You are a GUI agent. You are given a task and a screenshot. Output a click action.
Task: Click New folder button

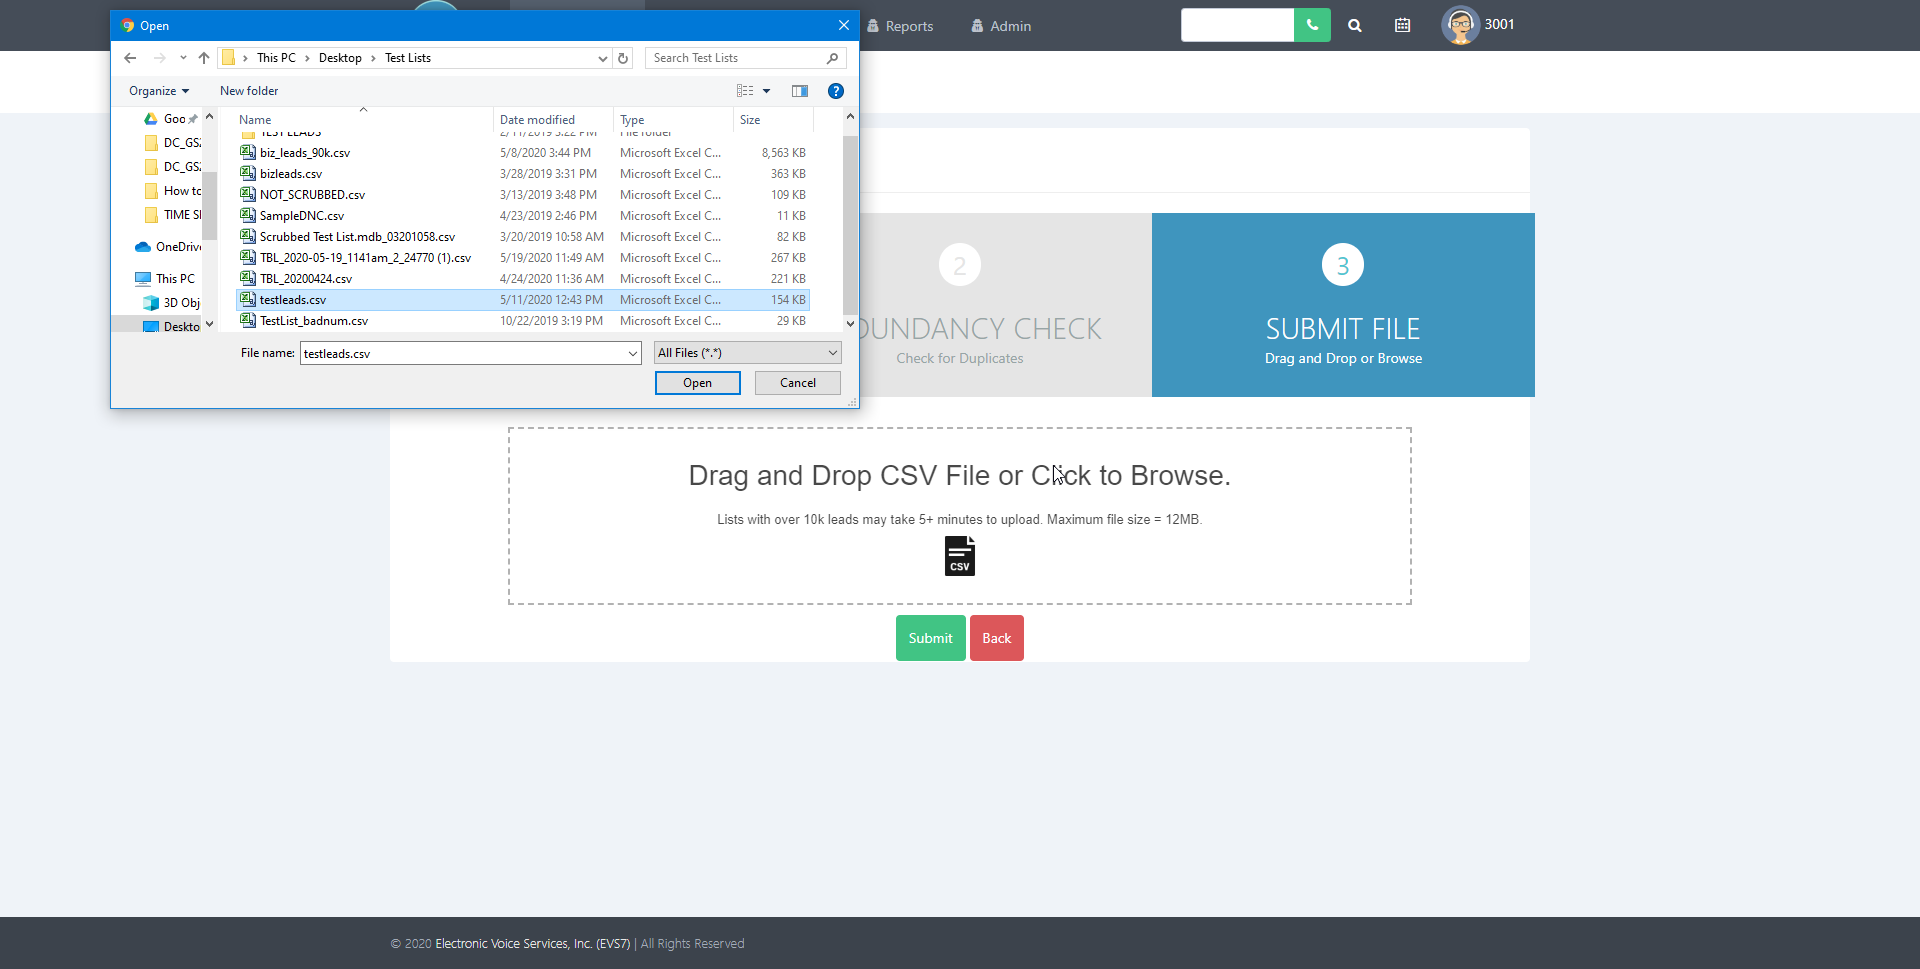[249, 91]
